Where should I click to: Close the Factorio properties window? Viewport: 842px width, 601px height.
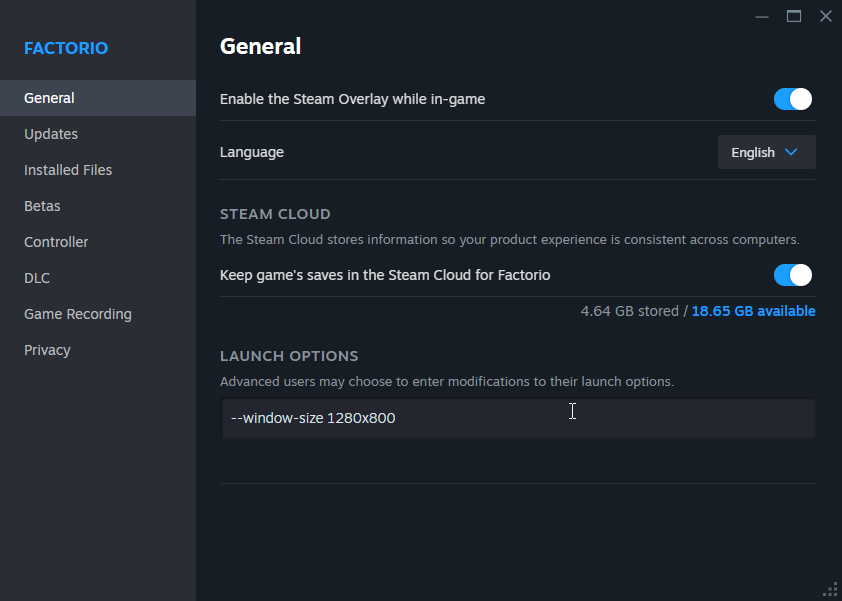tap(825, 16)
